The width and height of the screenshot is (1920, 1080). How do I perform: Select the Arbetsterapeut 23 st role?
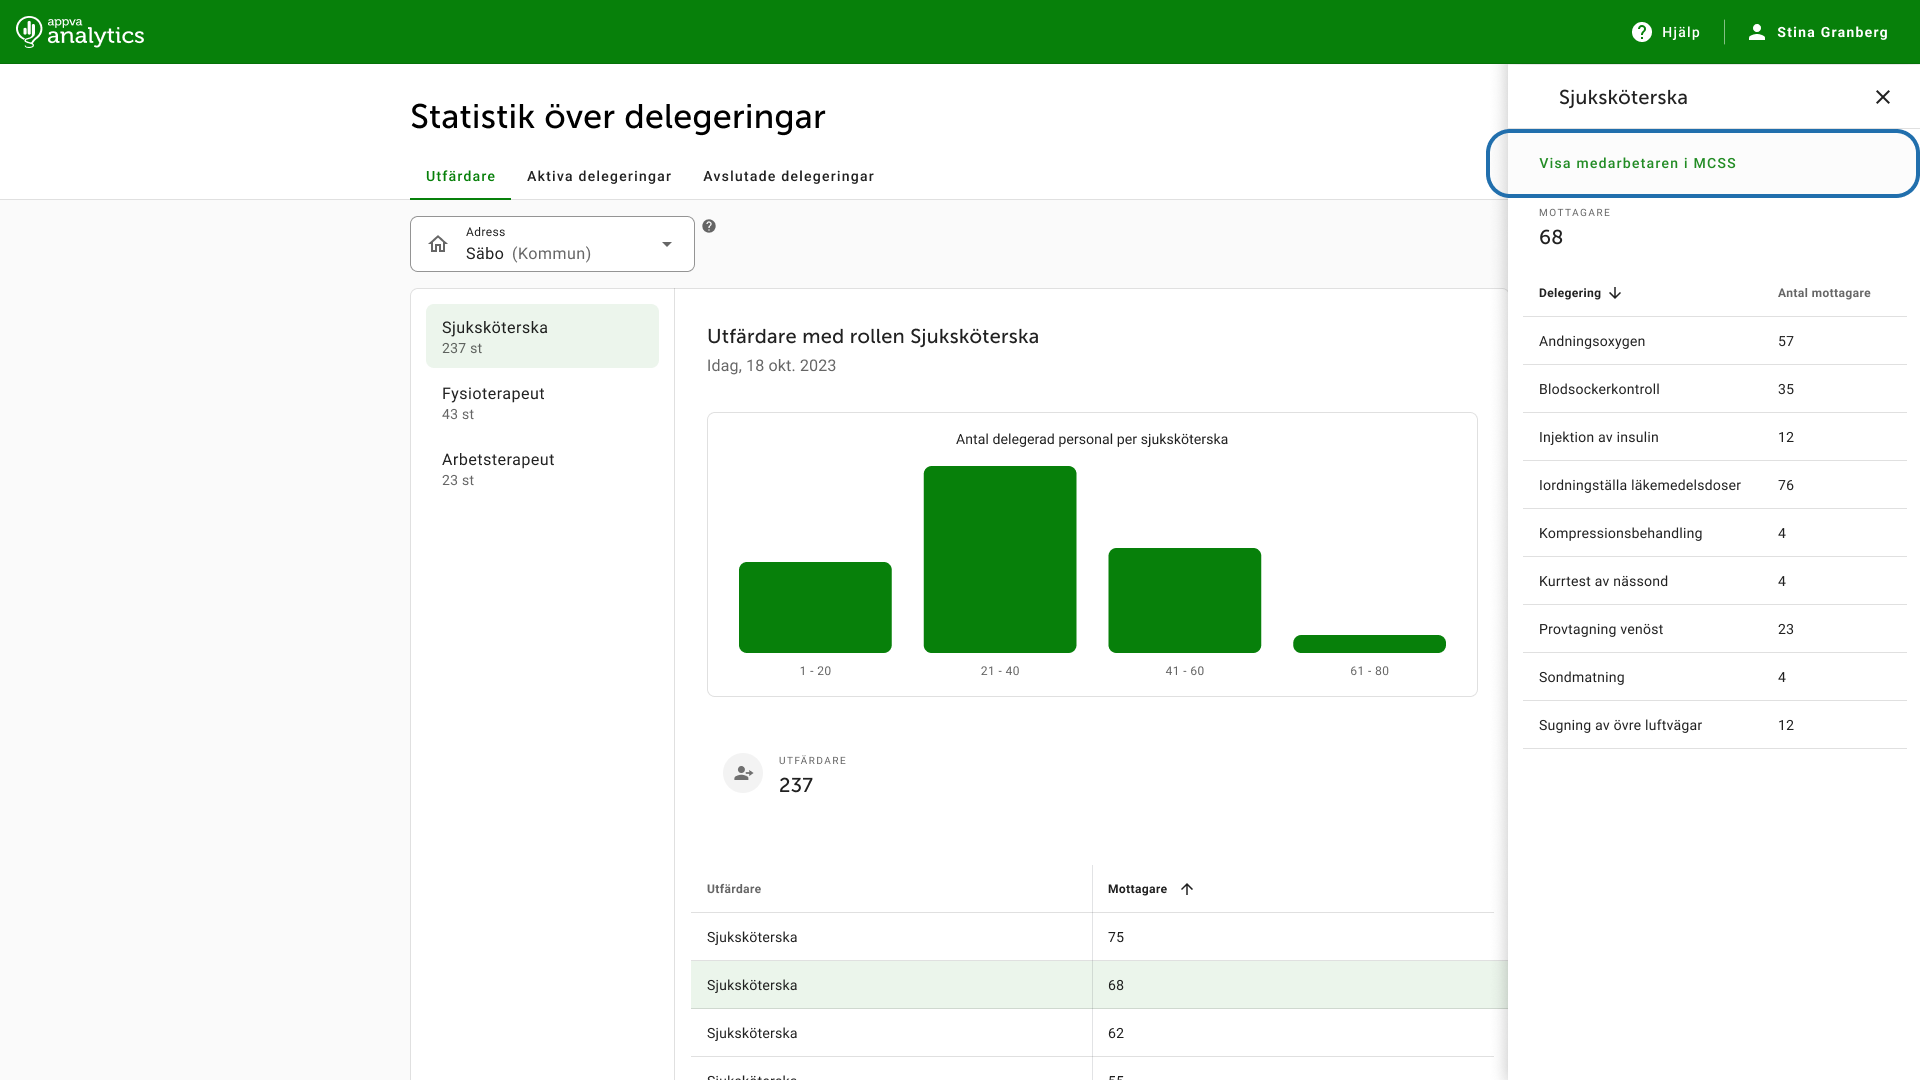(x=542, y=468)
